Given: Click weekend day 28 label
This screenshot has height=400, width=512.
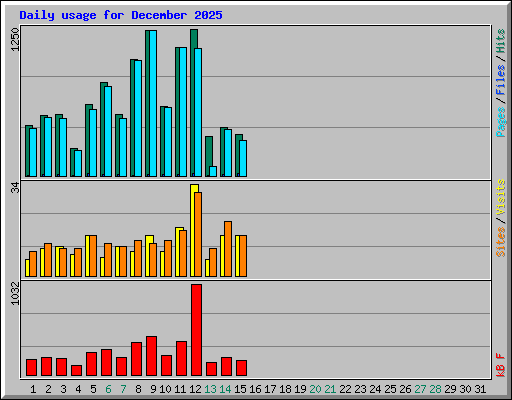Looking at the screenshot, I should 435,389.
